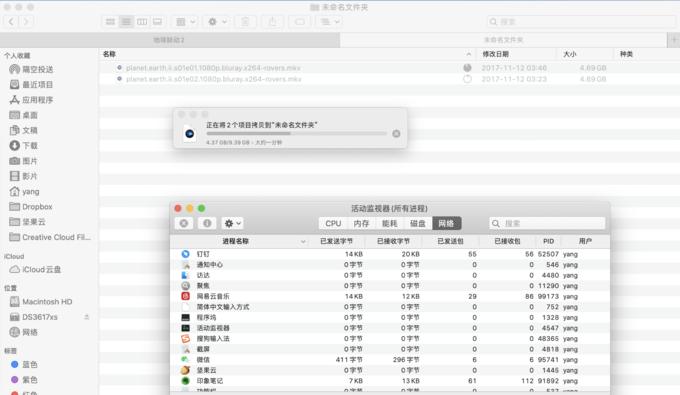Switch to the CPU tab

pos(333,223)
